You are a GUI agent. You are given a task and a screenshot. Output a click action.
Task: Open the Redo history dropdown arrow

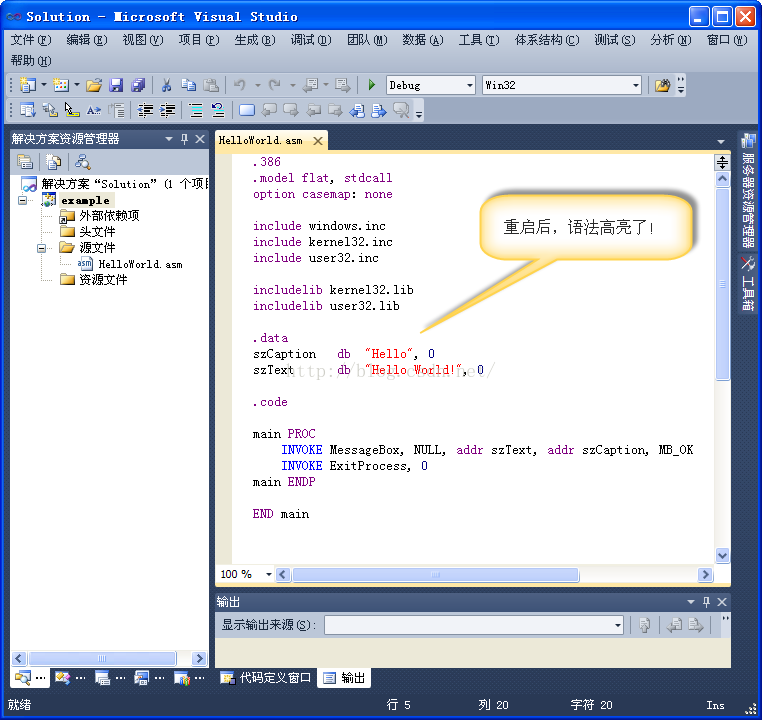pos(293,86)
